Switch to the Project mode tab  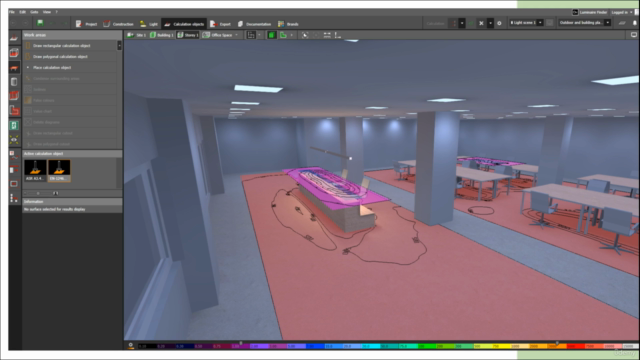pos(87,24)
